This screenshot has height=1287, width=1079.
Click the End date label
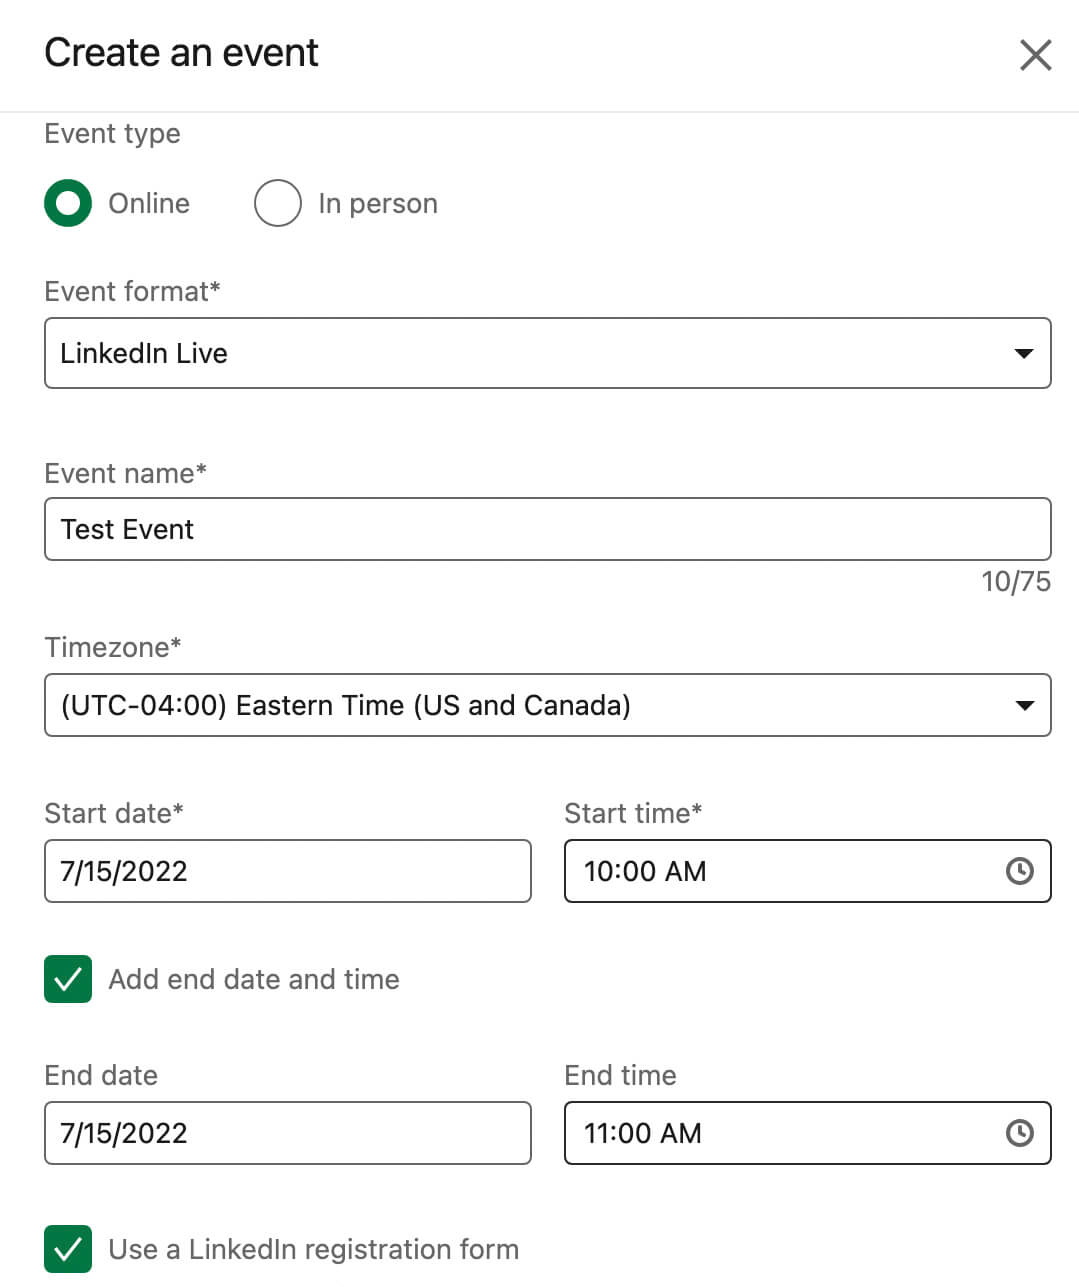101,1075
